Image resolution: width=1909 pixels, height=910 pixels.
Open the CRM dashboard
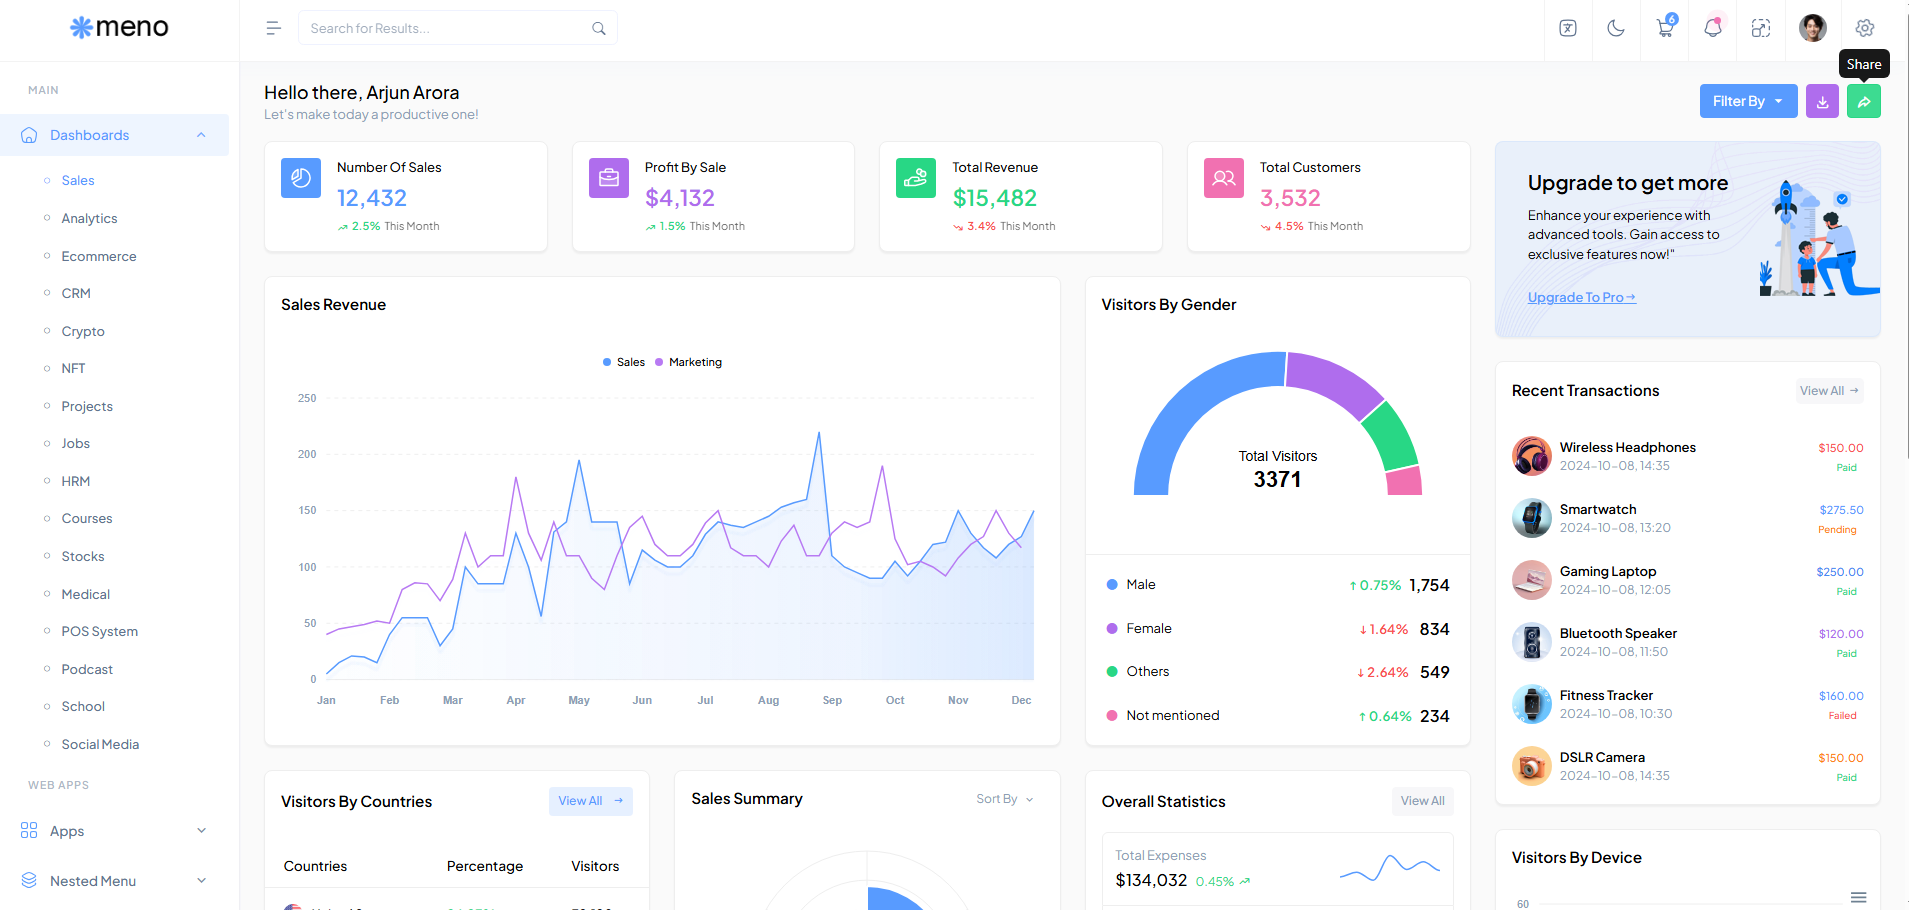click(76, 293)
